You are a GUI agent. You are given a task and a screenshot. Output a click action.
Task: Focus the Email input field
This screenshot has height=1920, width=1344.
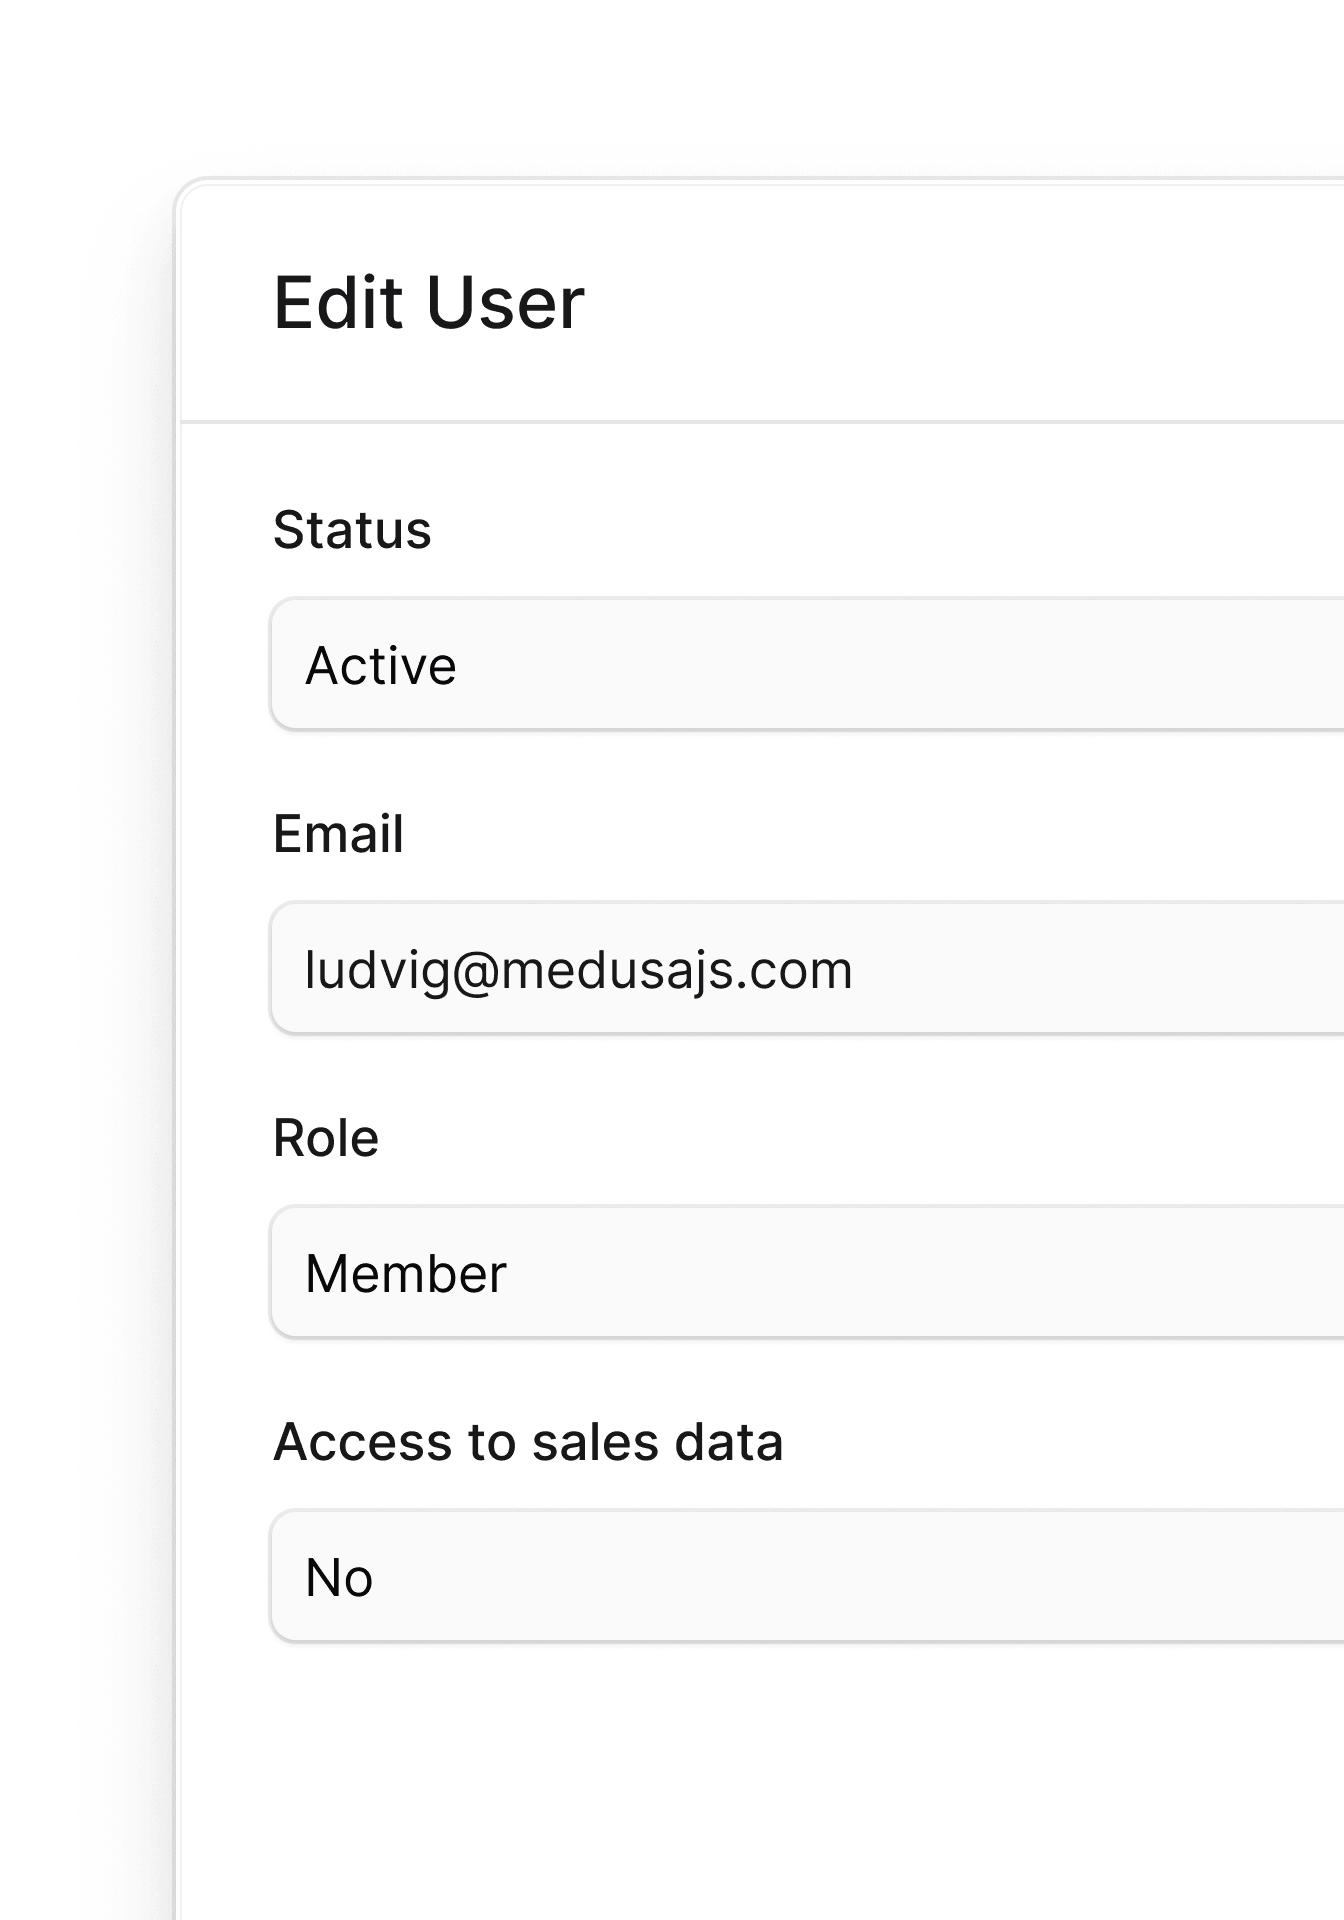[808, 969]
